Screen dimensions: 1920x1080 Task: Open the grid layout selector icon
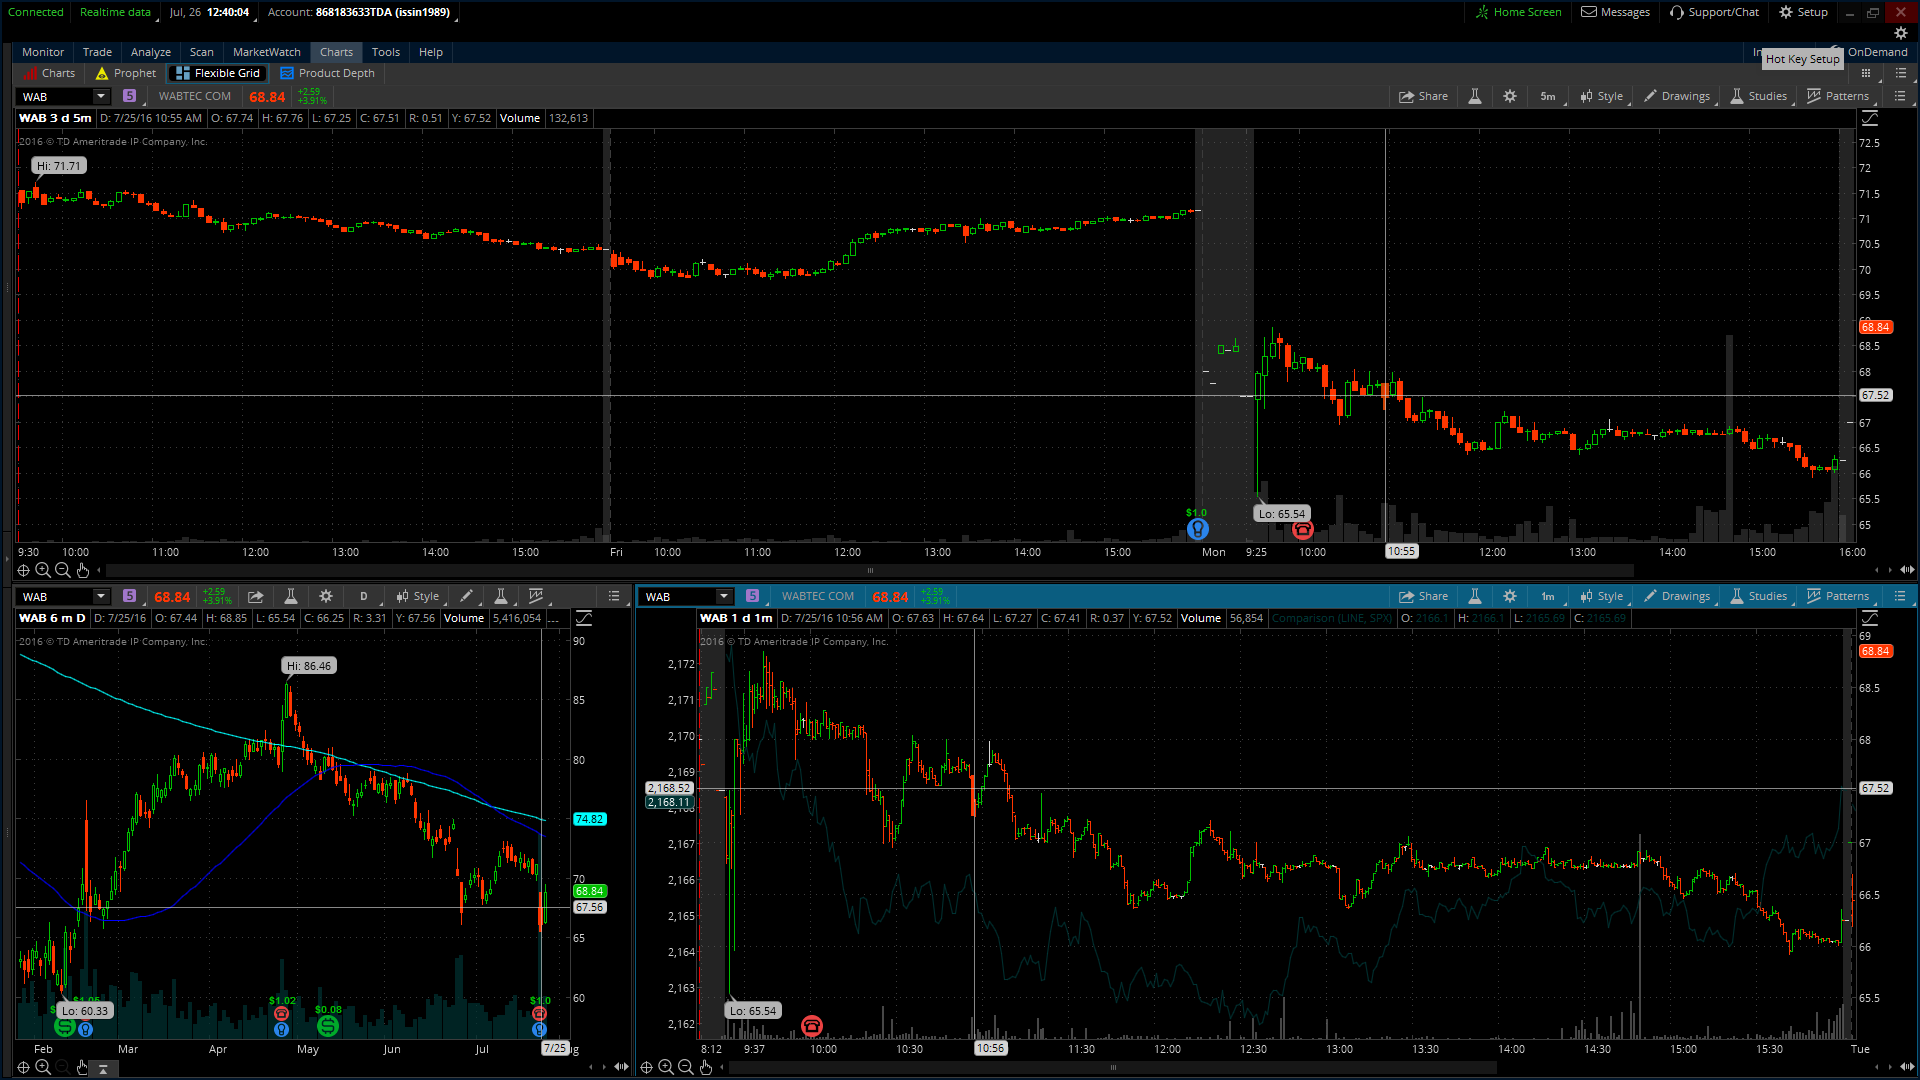click(1865, 73)
